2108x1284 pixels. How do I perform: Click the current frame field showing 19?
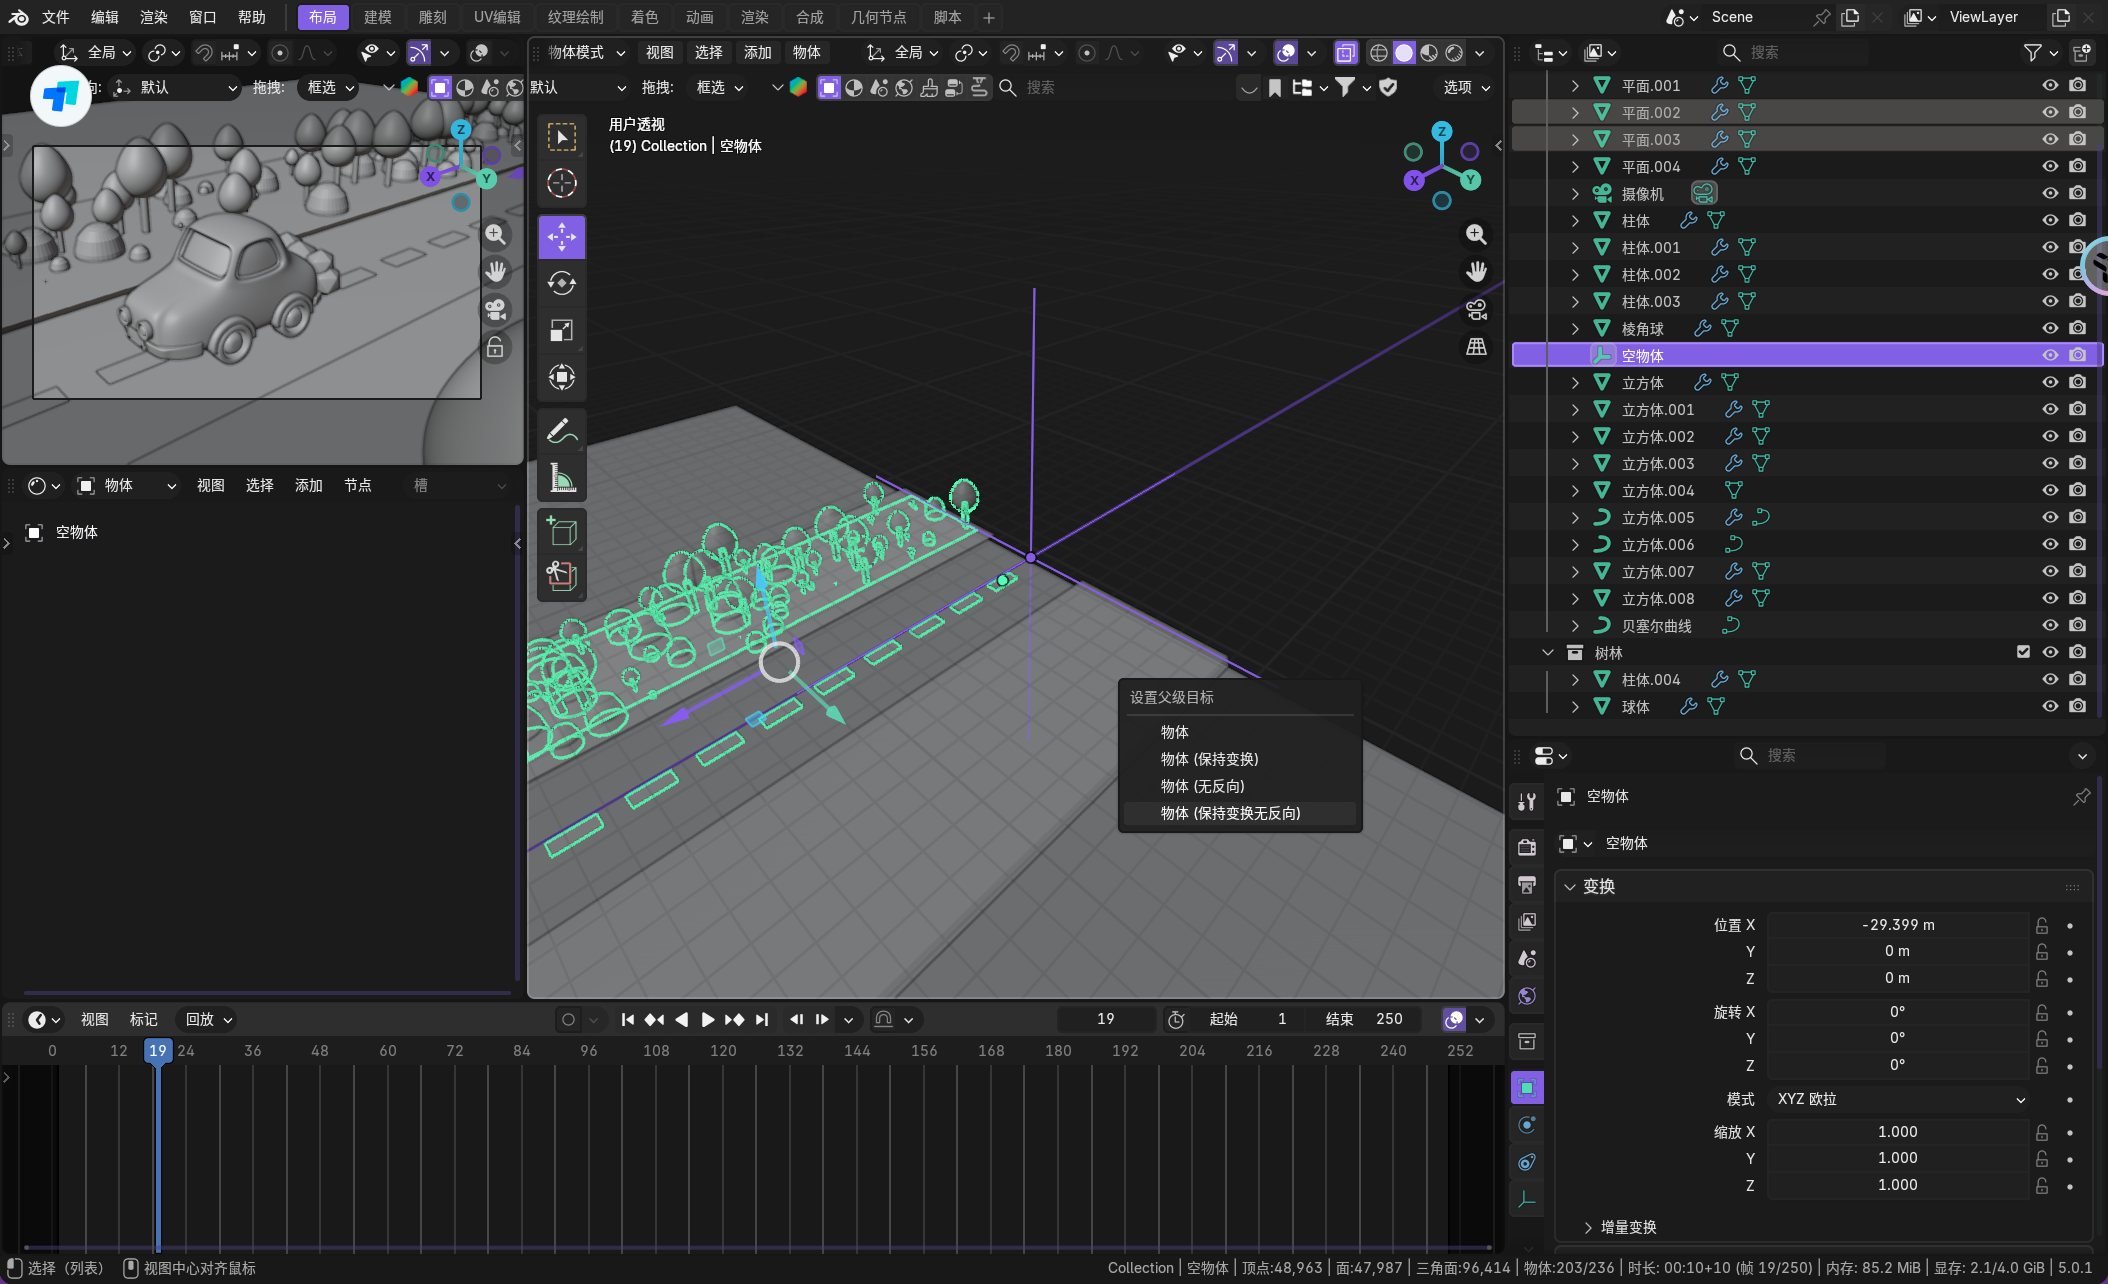click(x=1105, y=1019)
